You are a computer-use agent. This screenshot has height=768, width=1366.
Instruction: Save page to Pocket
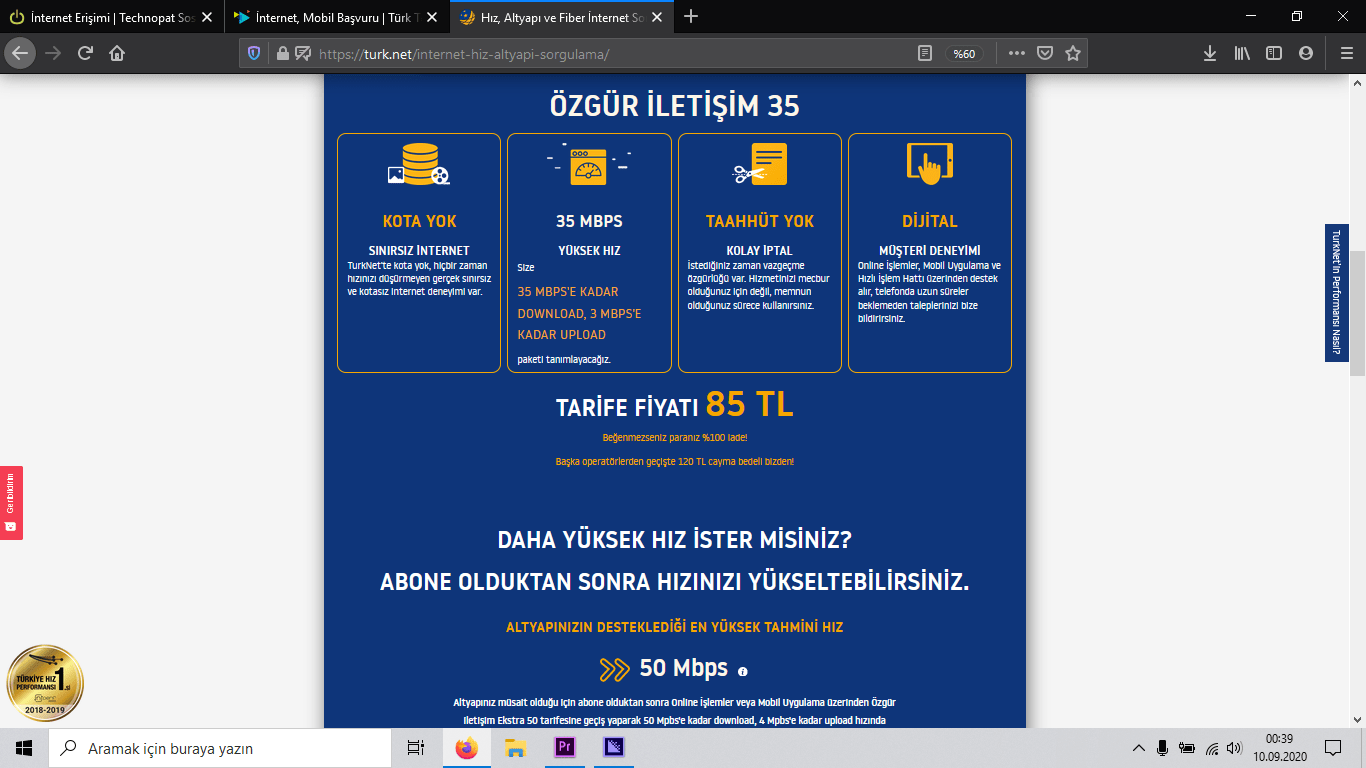coord(1044,54)
